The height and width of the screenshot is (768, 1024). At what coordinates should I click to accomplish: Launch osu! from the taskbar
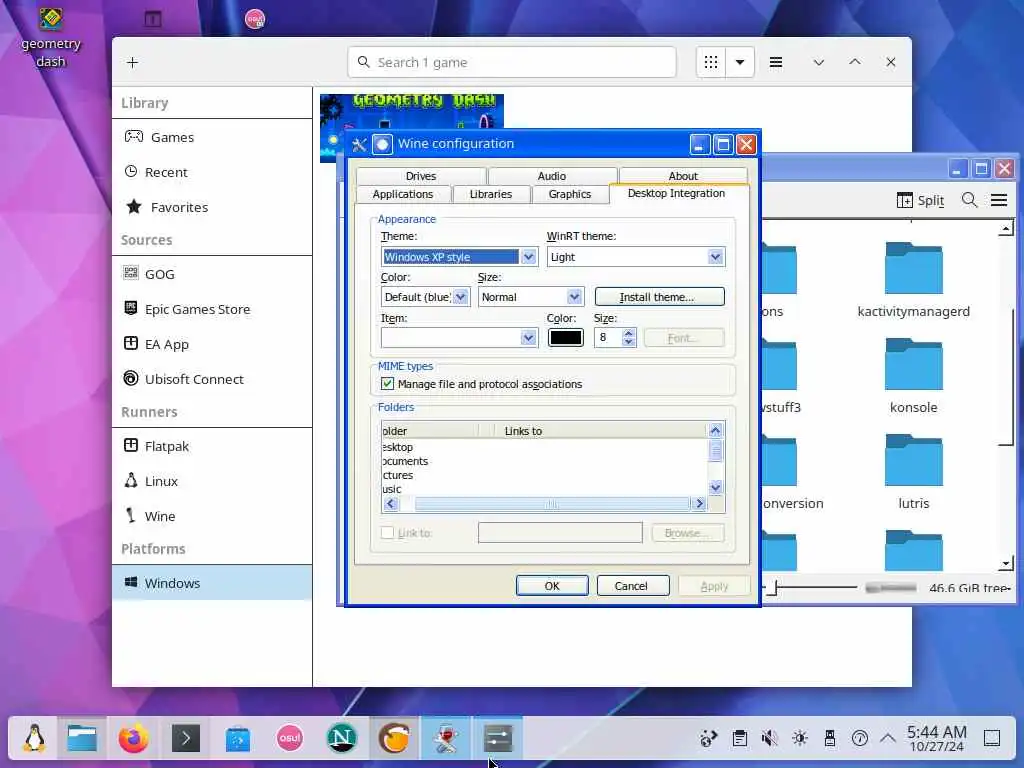click(x=289, y=739)
